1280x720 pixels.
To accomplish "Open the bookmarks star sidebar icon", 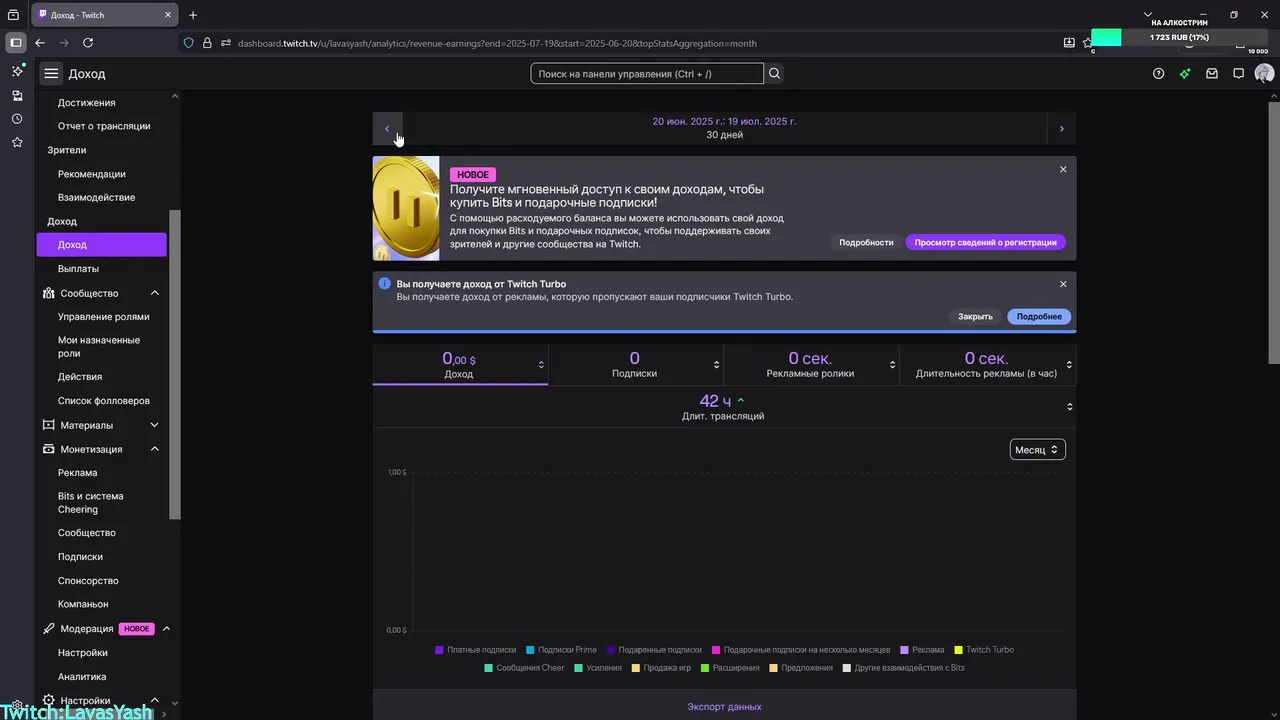I will click(17, 143).
